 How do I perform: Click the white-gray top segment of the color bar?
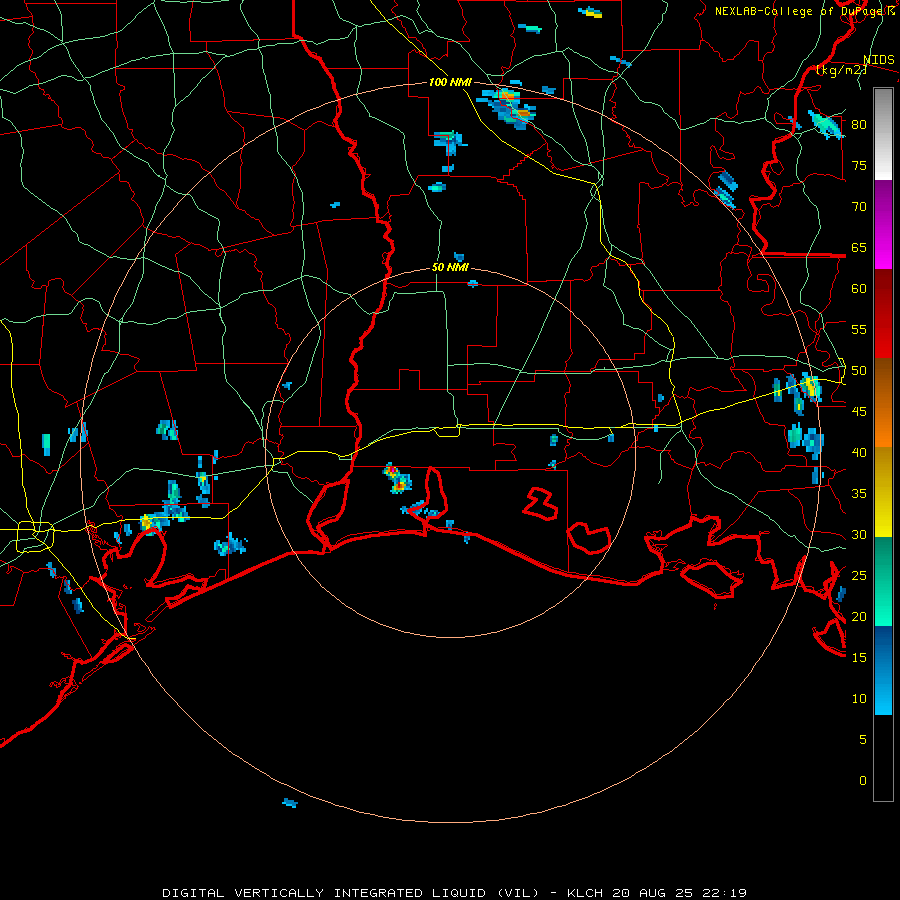point(883,134)
